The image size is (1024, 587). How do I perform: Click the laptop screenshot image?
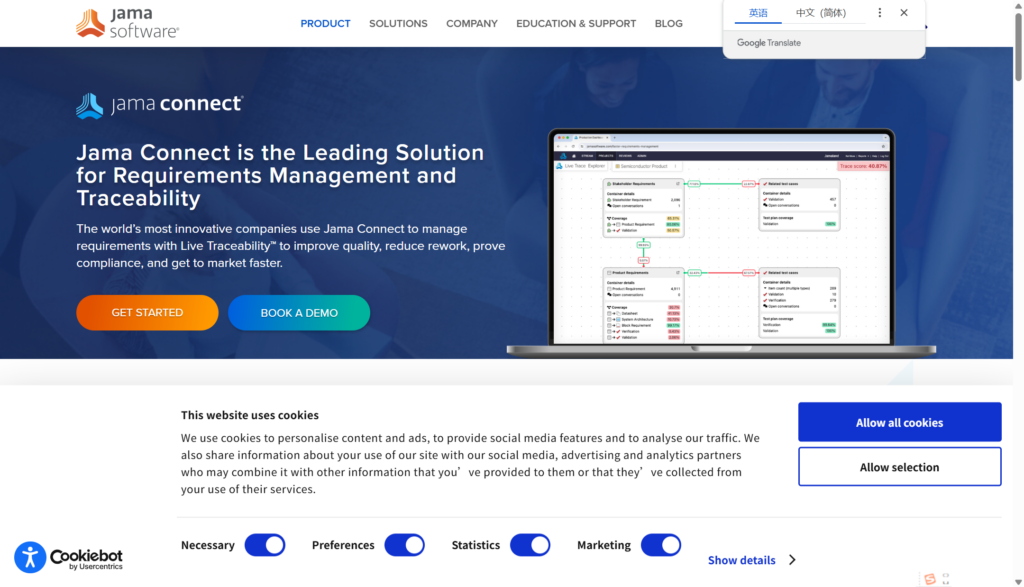(720, 240)
